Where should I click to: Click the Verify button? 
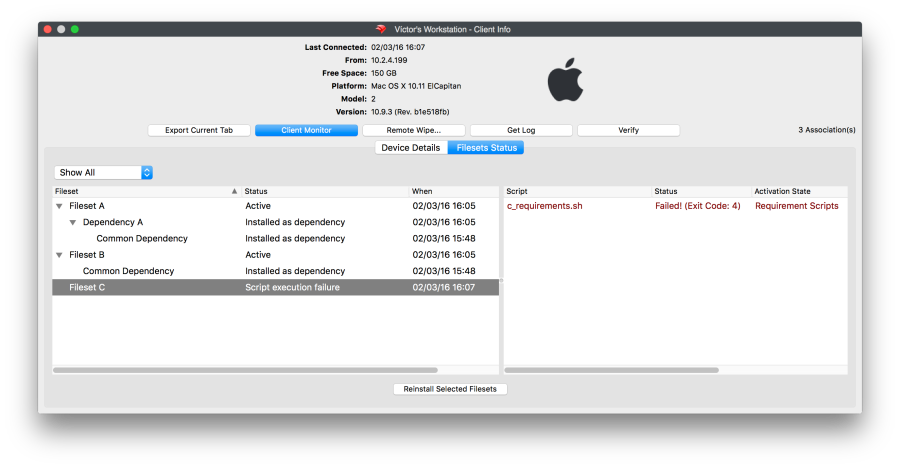(629, 130)
